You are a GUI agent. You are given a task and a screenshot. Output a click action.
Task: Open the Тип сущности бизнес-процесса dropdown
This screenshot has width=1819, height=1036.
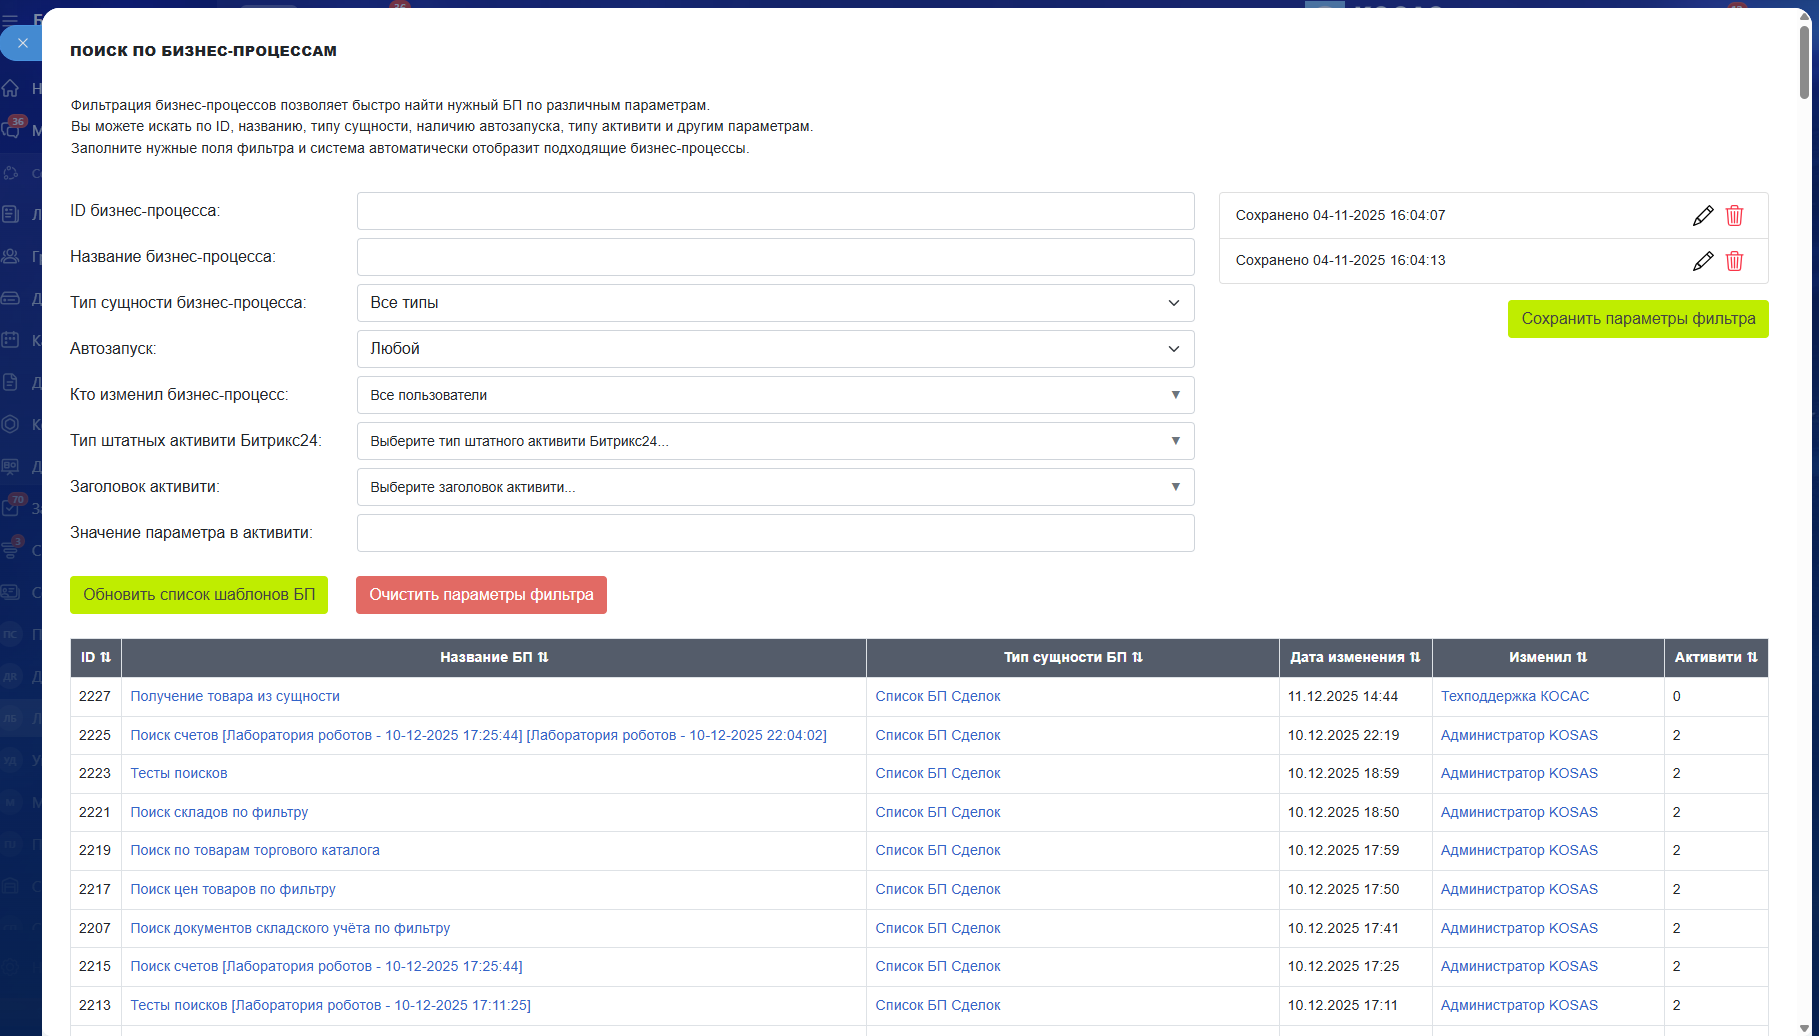click(775, 303)
